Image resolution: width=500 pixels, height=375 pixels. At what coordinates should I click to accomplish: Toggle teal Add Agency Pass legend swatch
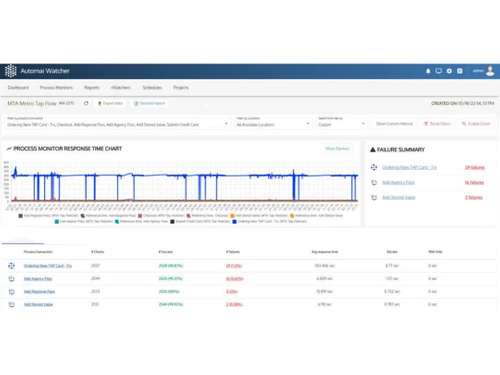57,222
